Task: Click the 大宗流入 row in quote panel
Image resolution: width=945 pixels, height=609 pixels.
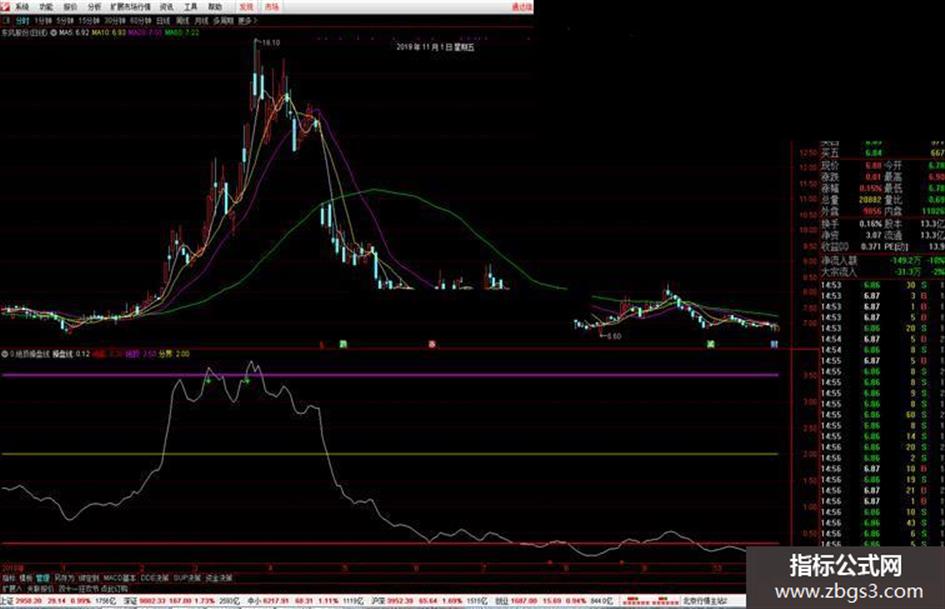Action: point(882,272)
